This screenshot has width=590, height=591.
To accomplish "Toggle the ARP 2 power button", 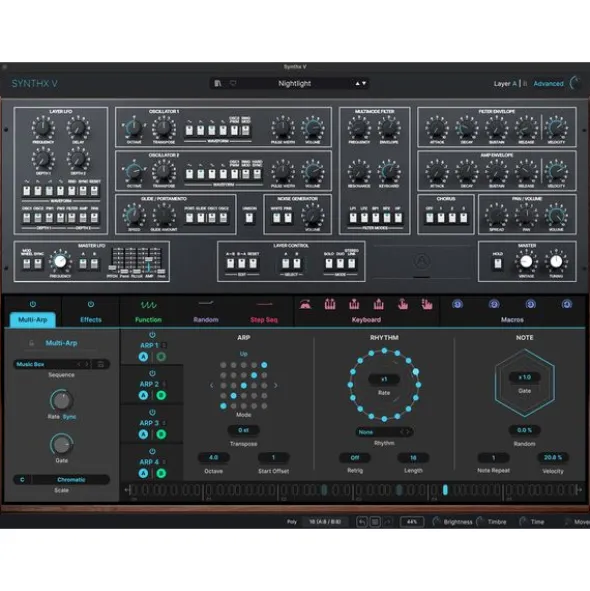I will click(152, 374).
